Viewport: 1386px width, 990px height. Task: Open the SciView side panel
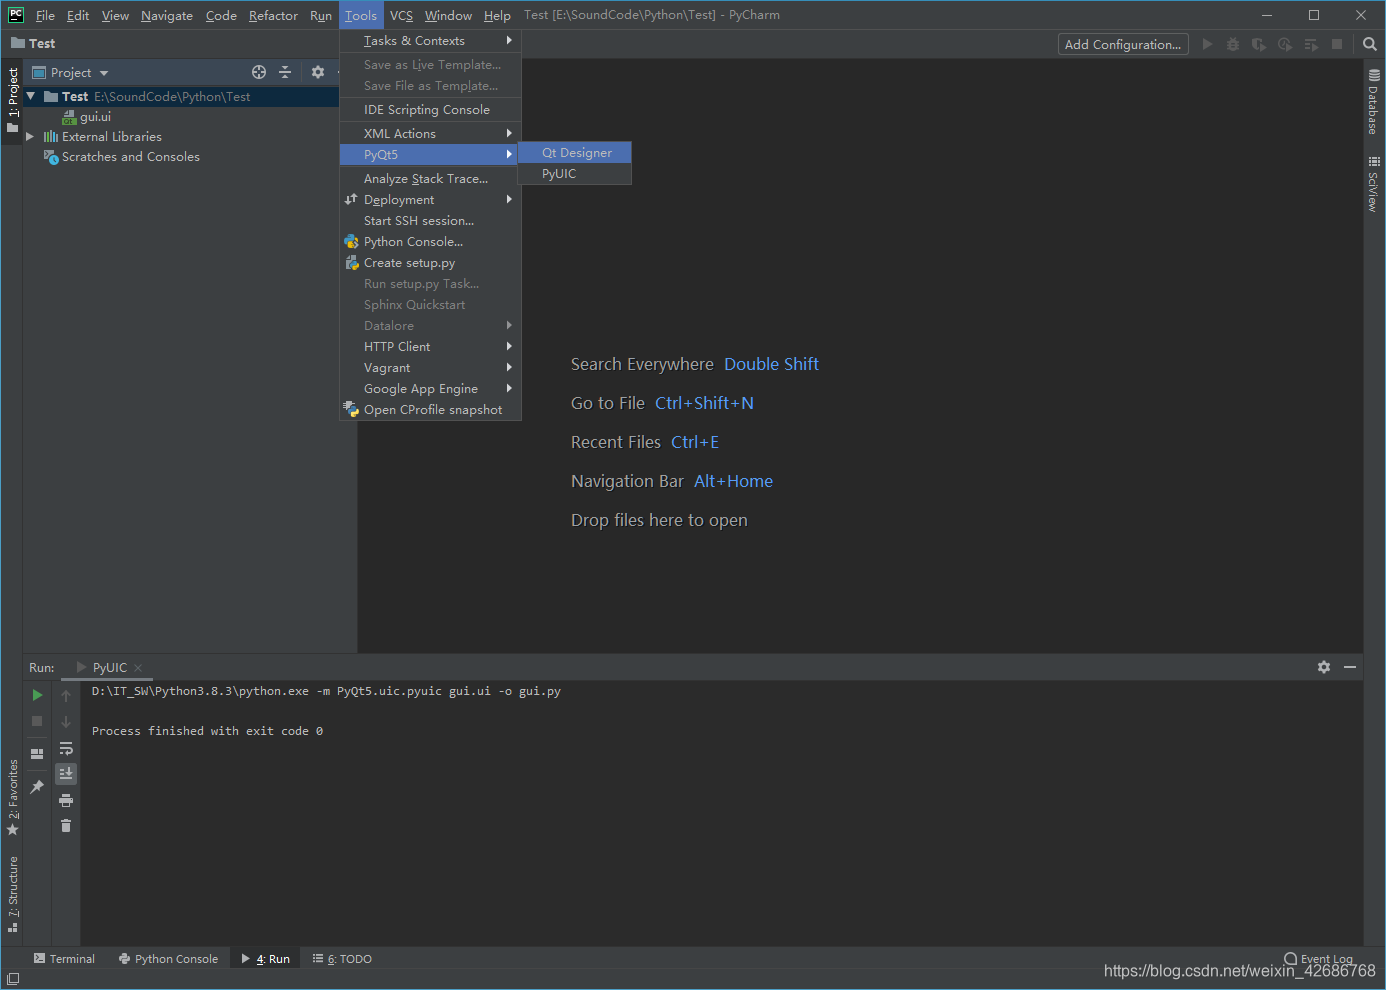pyautogui.click(x=1374, y=184)
